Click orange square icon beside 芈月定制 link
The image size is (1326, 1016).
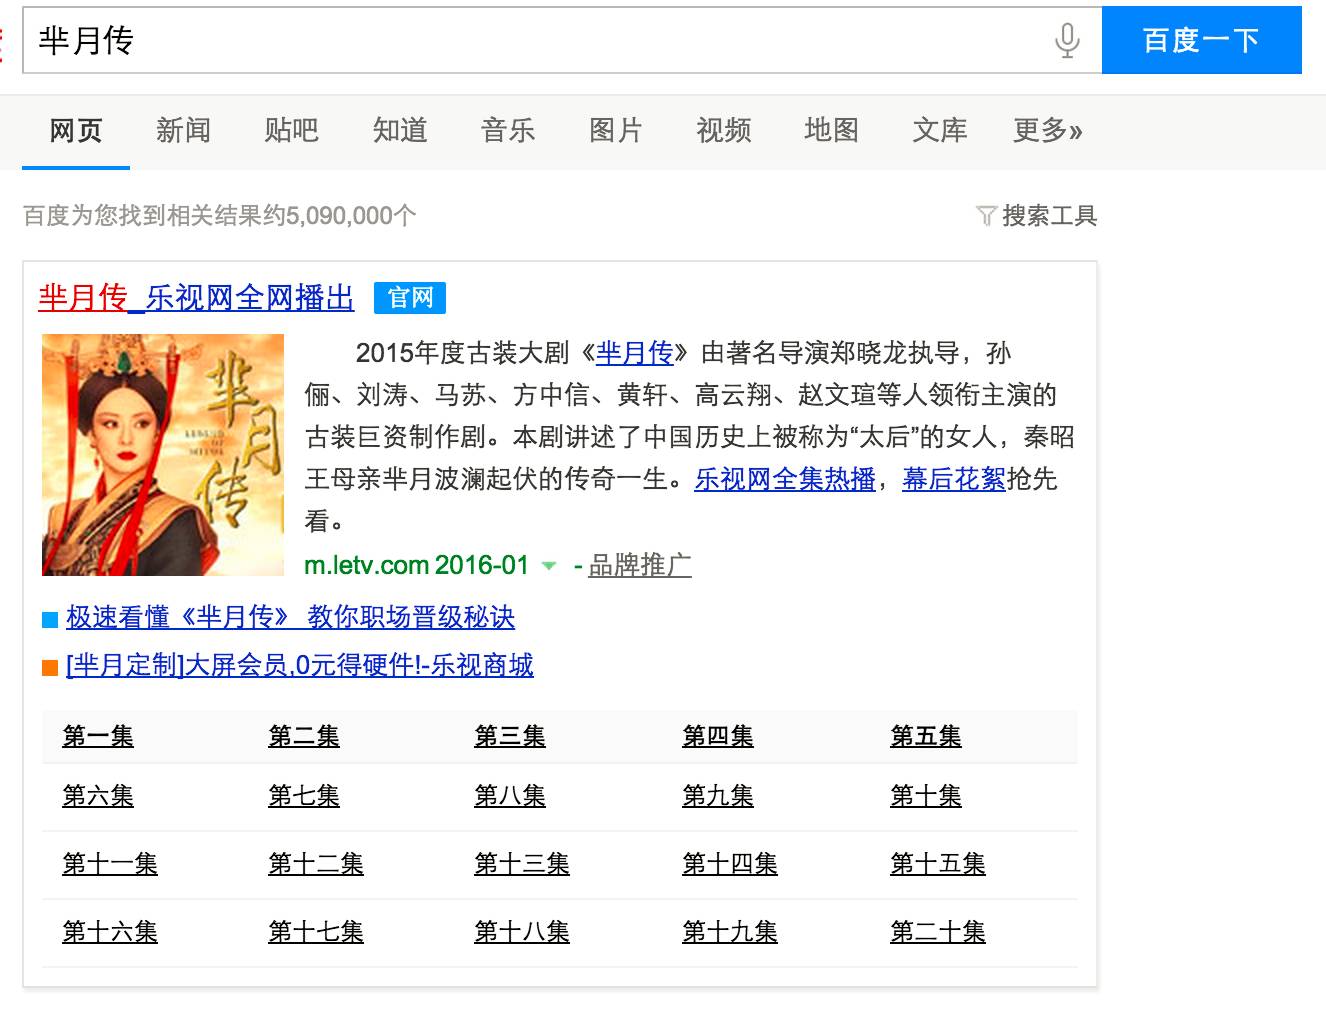pyautogui.click(x=50, y=667)
